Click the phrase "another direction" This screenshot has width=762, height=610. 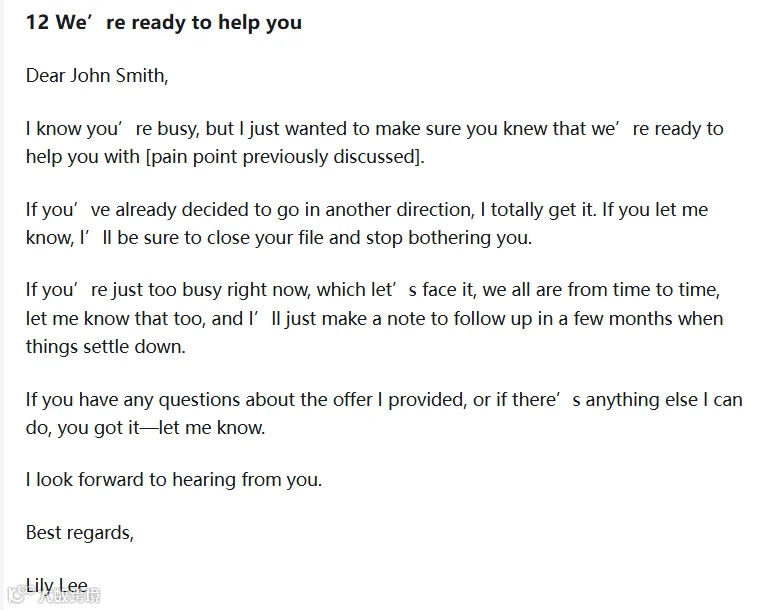pyautogui.click(x=399, y=210)
